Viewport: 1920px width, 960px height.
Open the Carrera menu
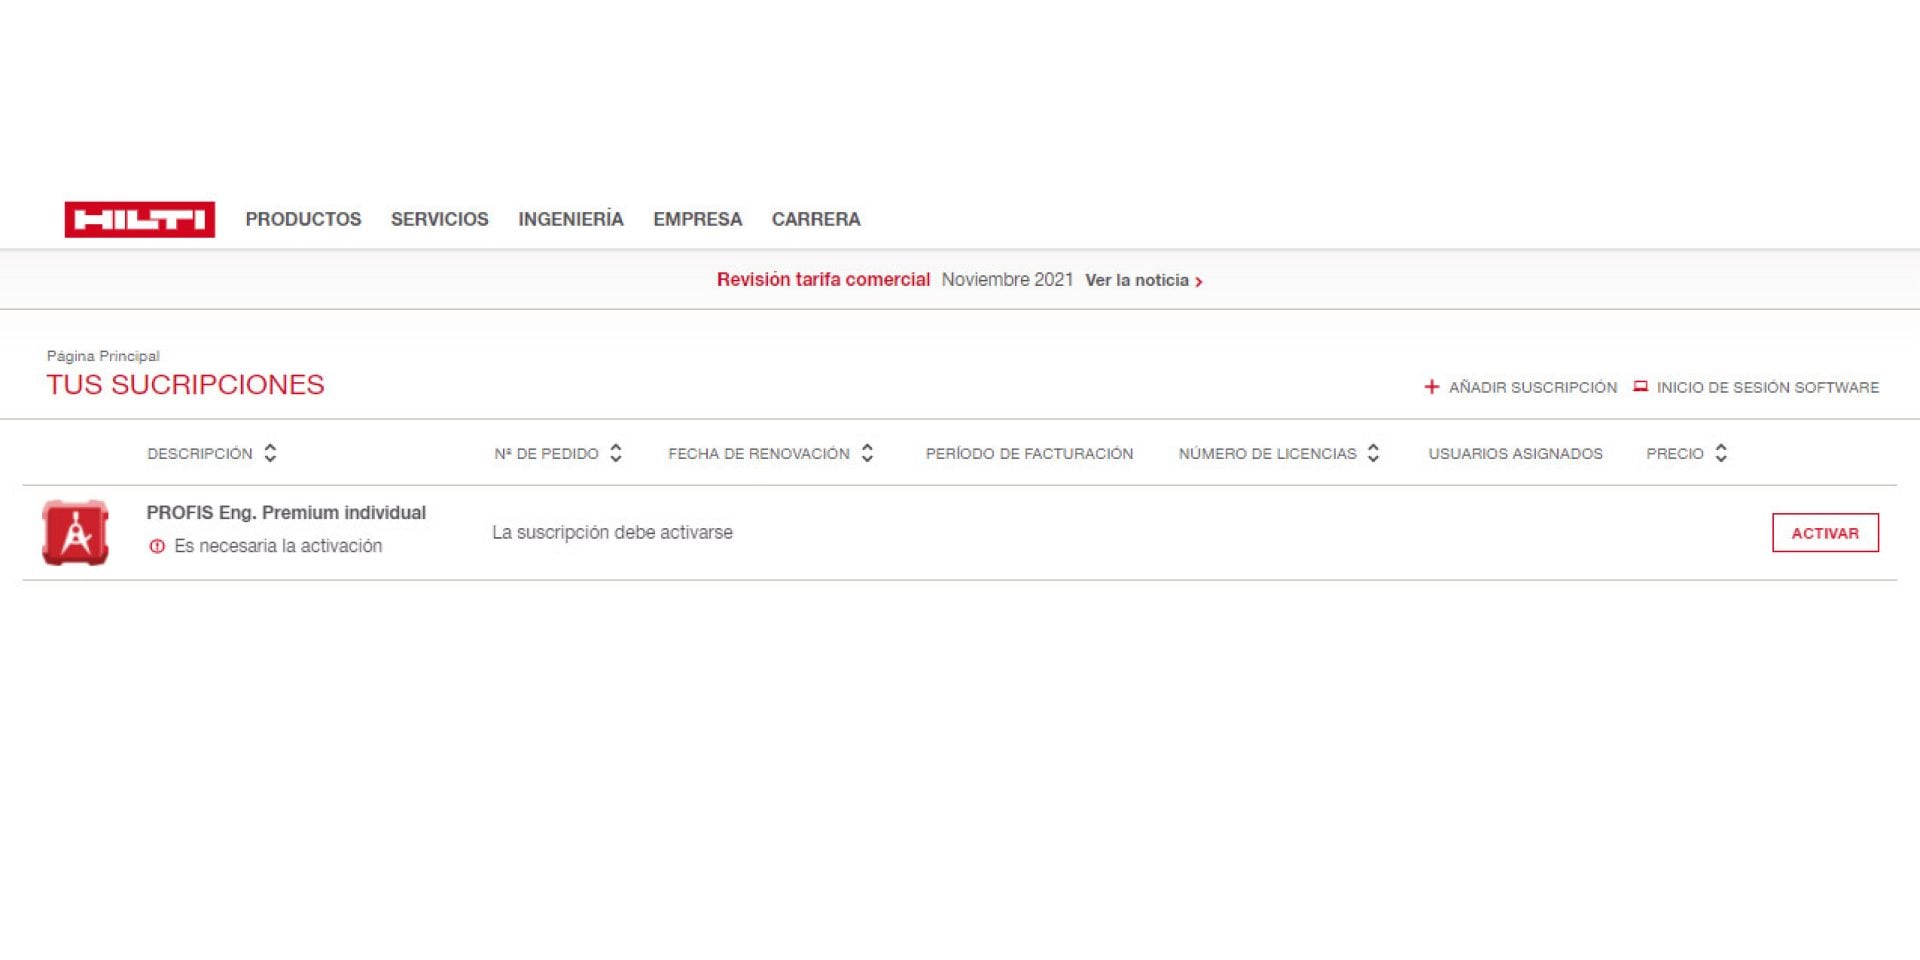[815, 219]
